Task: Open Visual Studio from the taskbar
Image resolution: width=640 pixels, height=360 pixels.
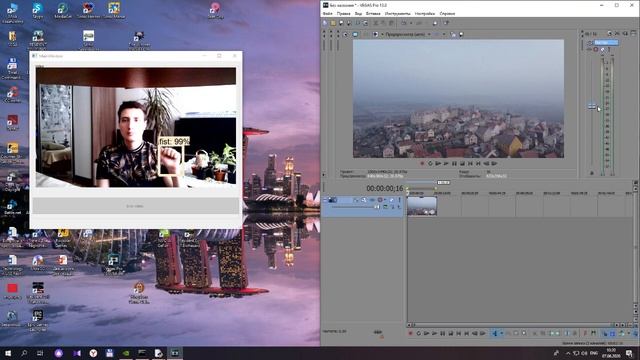Action: [x=77, y=353]
